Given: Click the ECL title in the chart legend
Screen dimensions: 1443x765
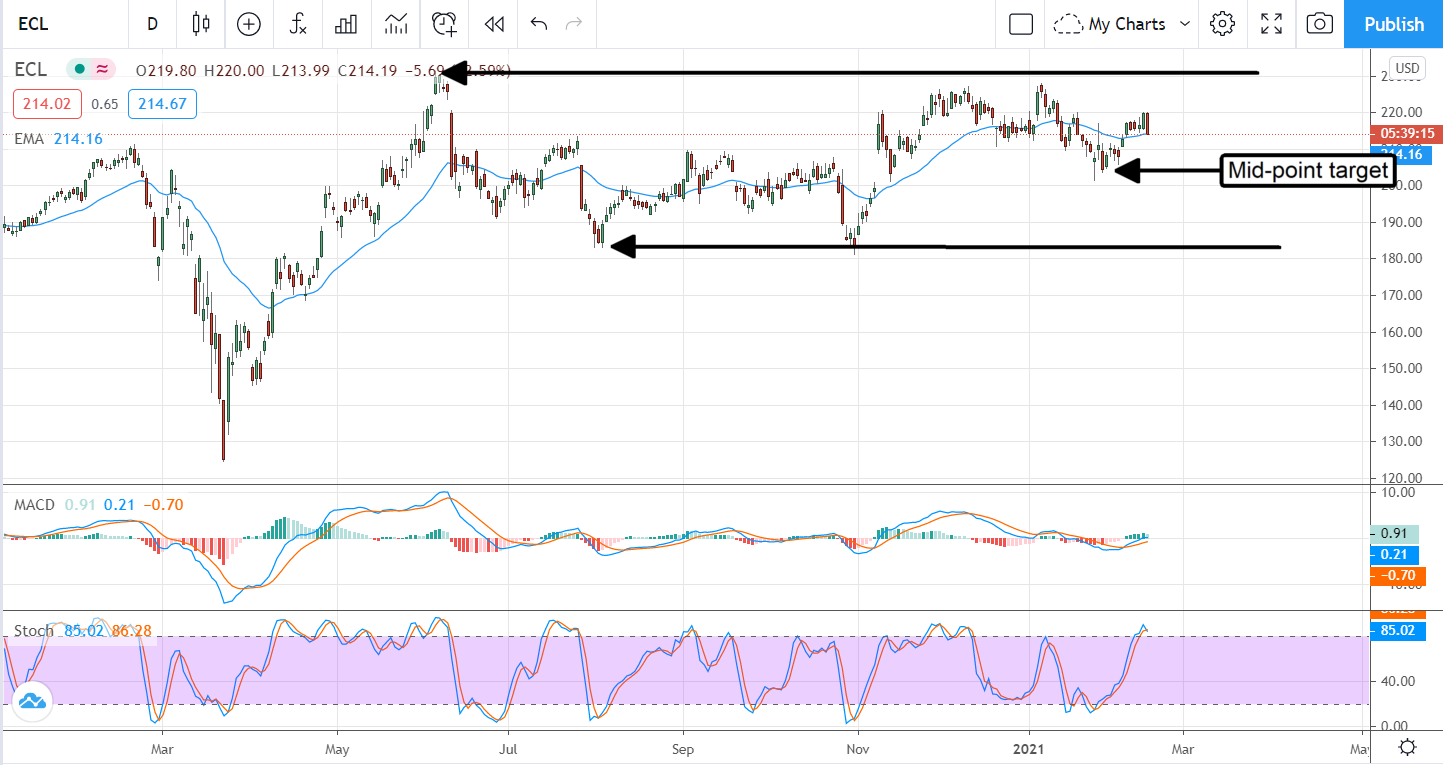Looking at the screenshot, I should click(30, 70).
